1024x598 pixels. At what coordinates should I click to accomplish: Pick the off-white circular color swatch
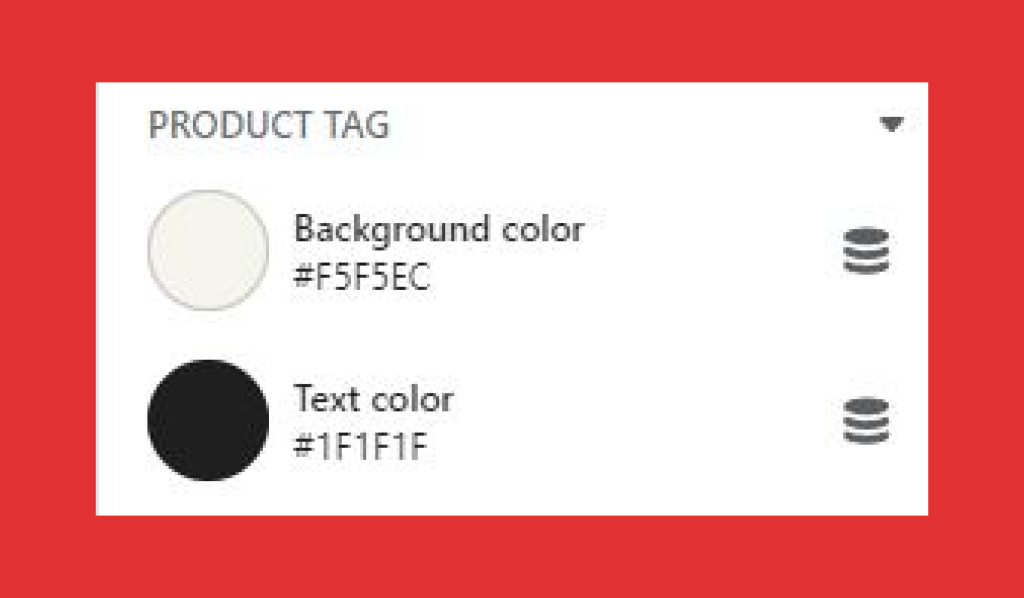208,250
